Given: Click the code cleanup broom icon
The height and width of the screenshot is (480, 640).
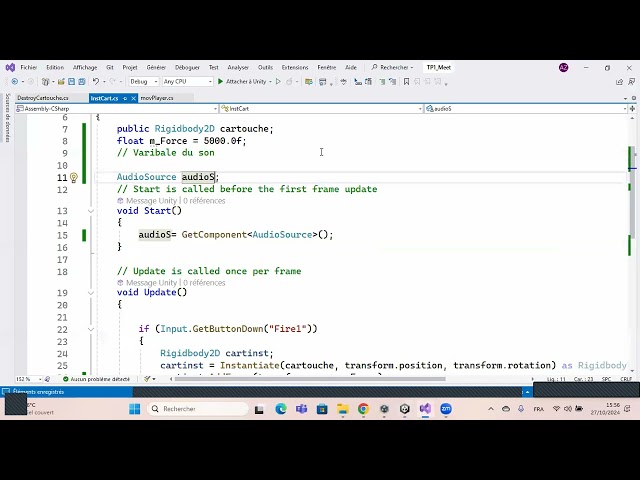Looking at the screenshot, I should [x=147, y=379].
